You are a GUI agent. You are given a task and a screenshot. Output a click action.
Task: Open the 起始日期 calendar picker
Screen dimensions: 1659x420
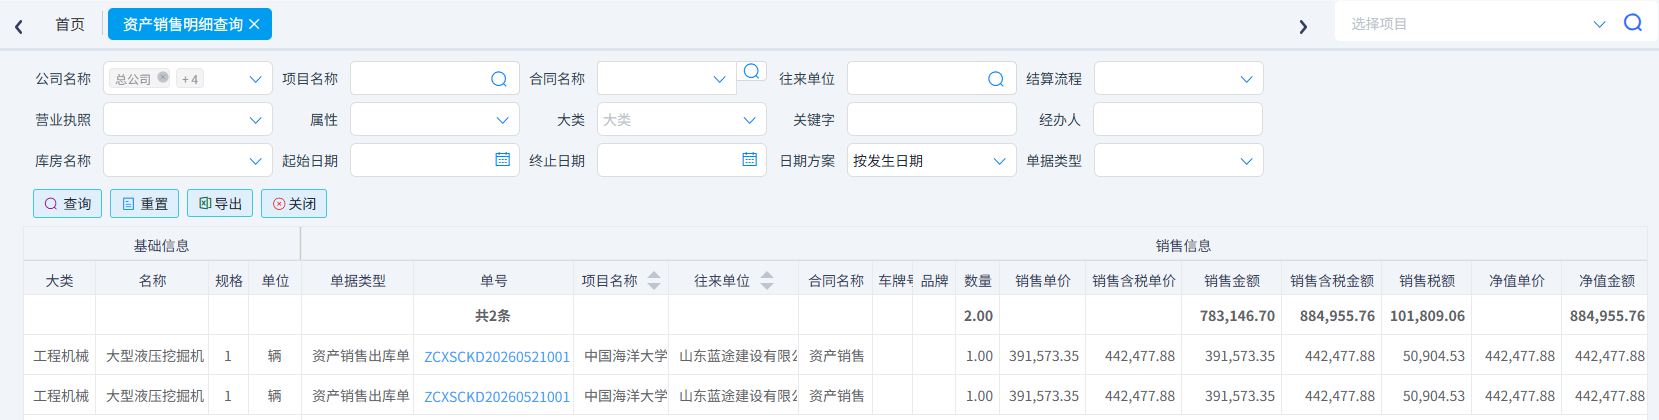pos(502,160)
